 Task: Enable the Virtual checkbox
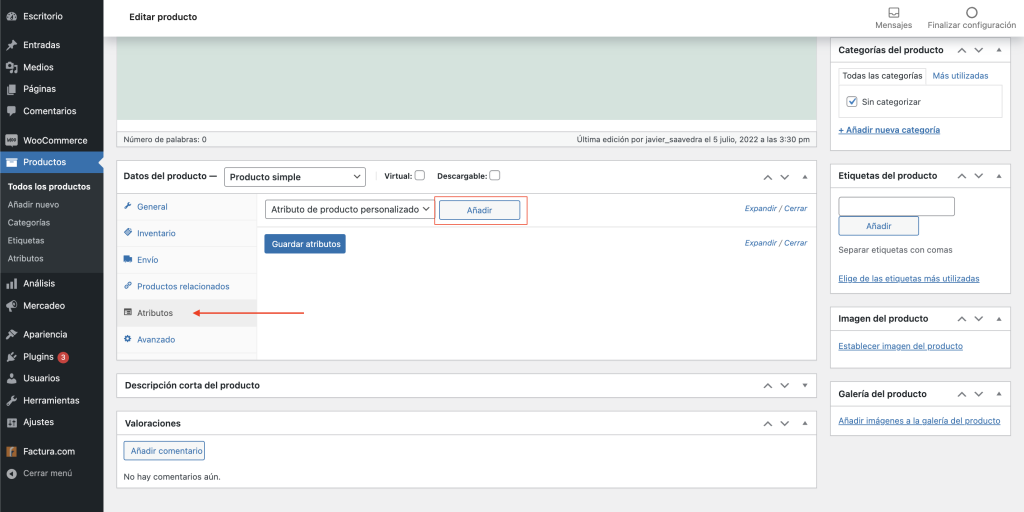(x=420, y=175)
